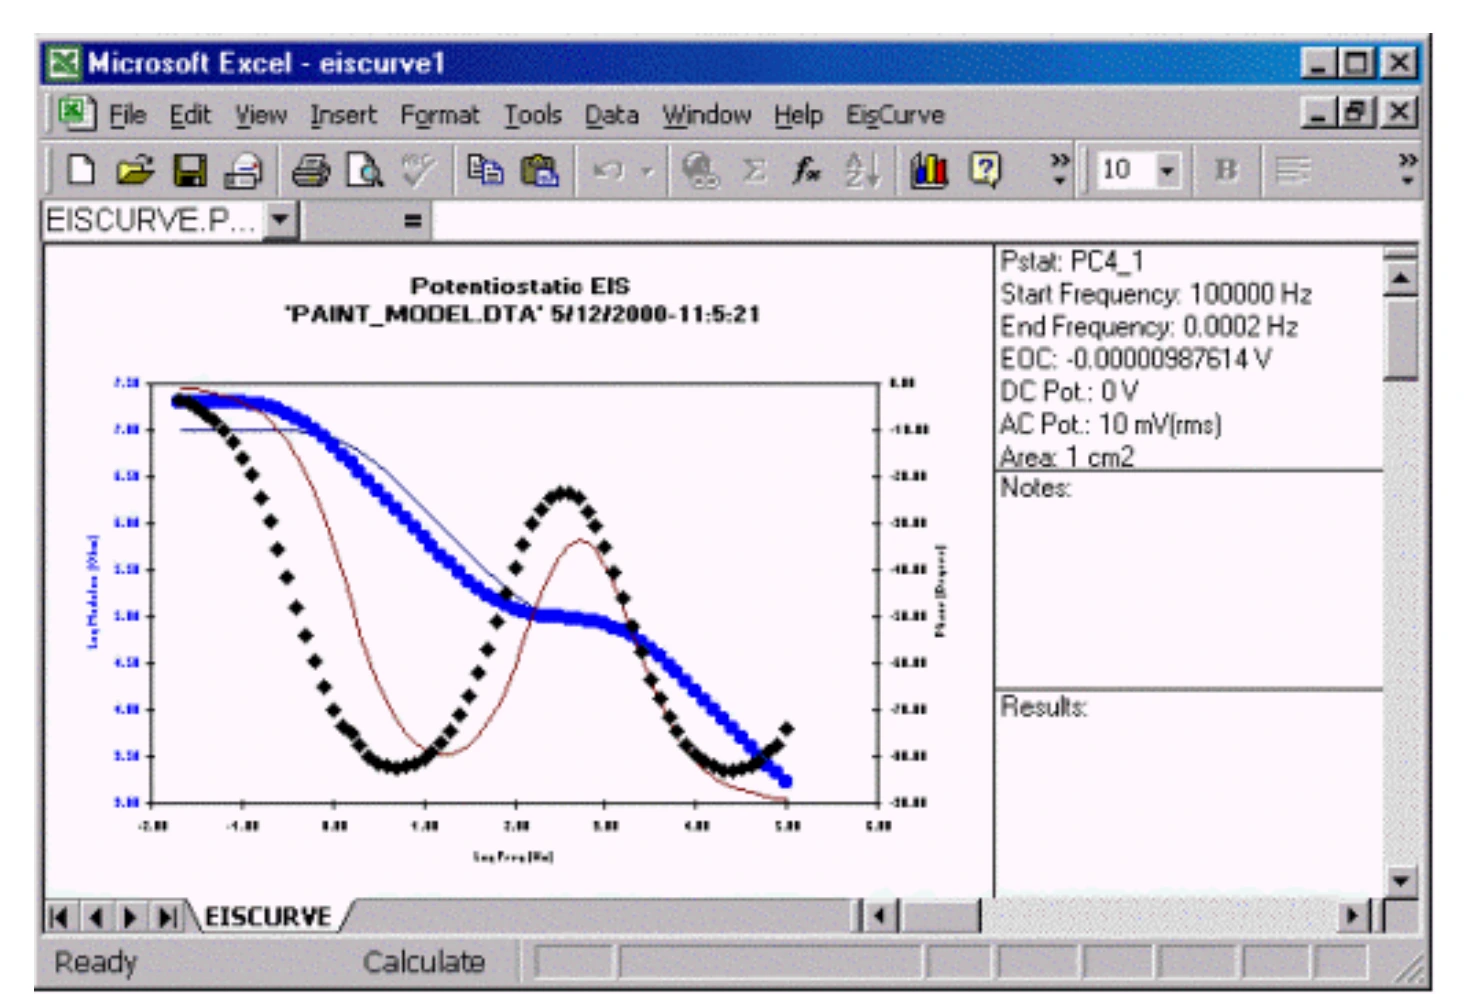Jump to the first sheet tab
The width and height of the screenshot is (1467, 994).
59,916
